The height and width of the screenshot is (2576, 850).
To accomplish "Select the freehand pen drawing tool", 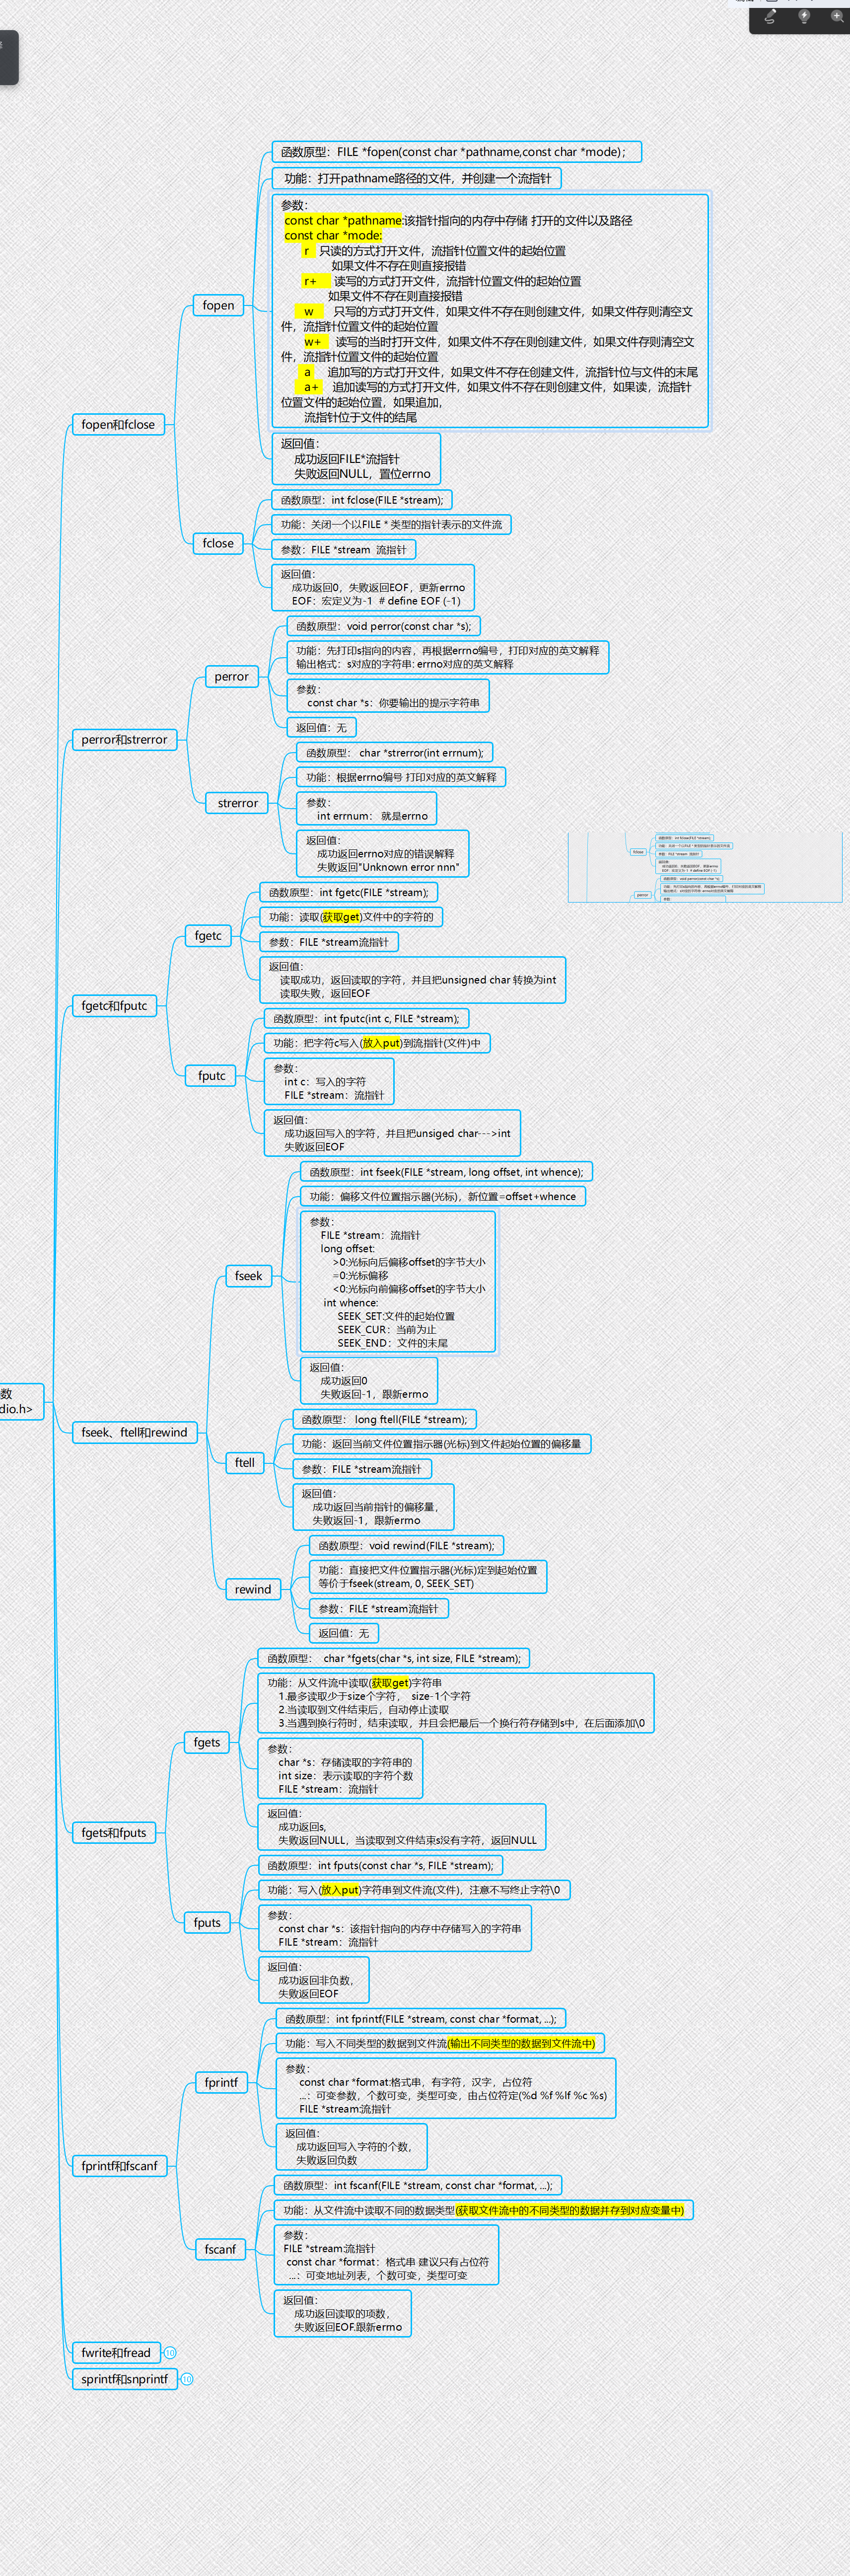I will click(770, 16).
